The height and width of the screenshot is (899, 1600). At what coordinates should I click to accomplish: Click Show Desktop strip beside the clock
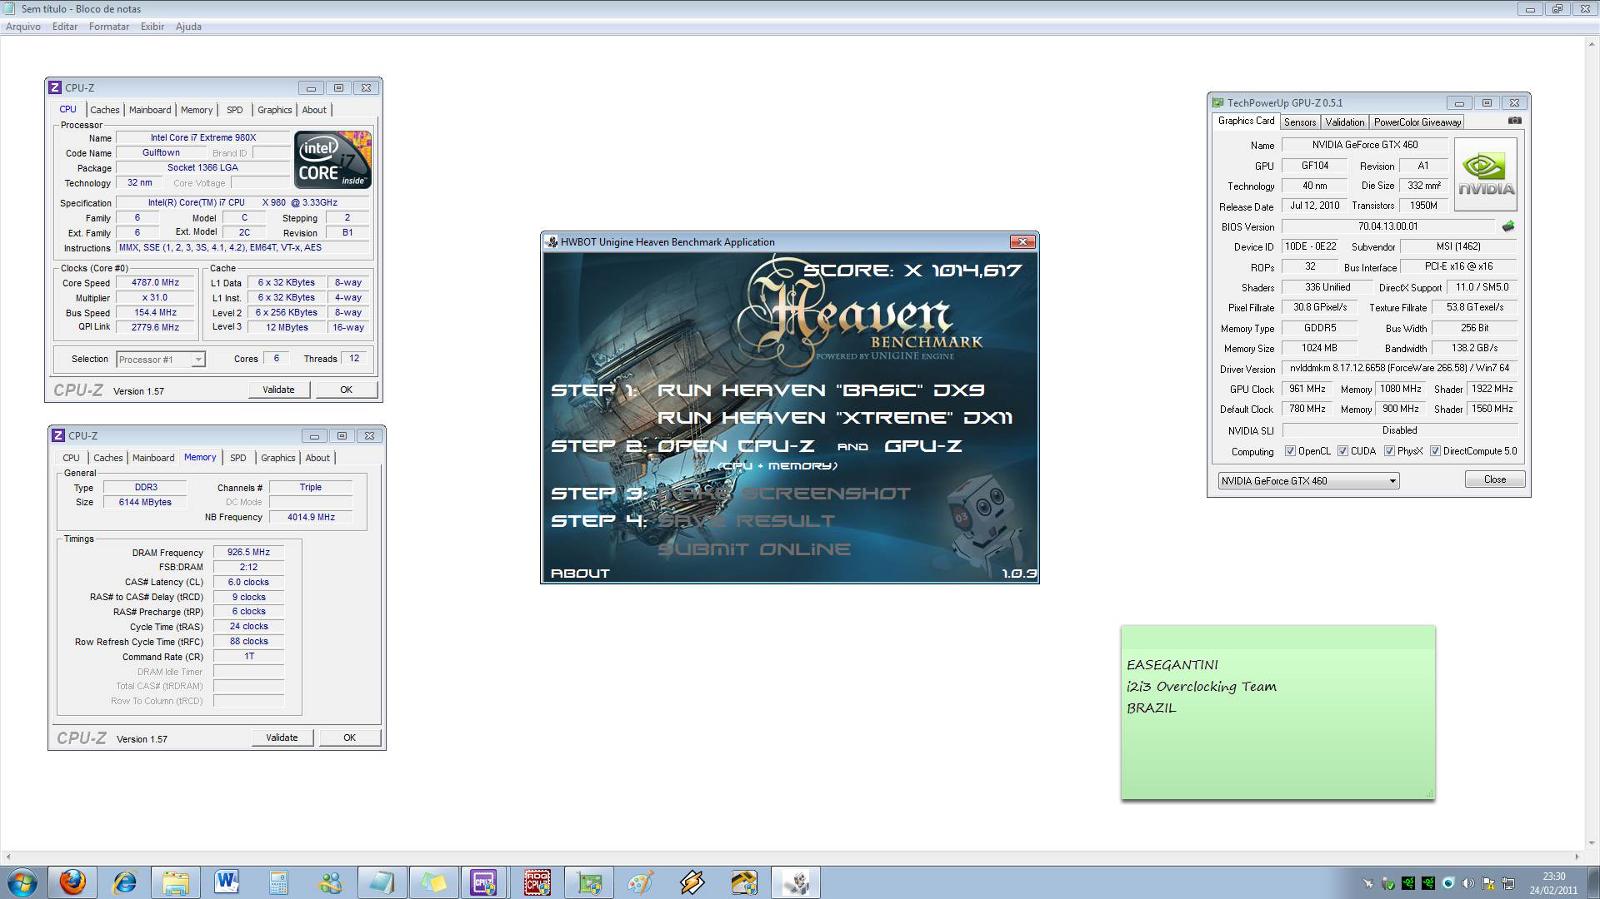point(1593,883)
